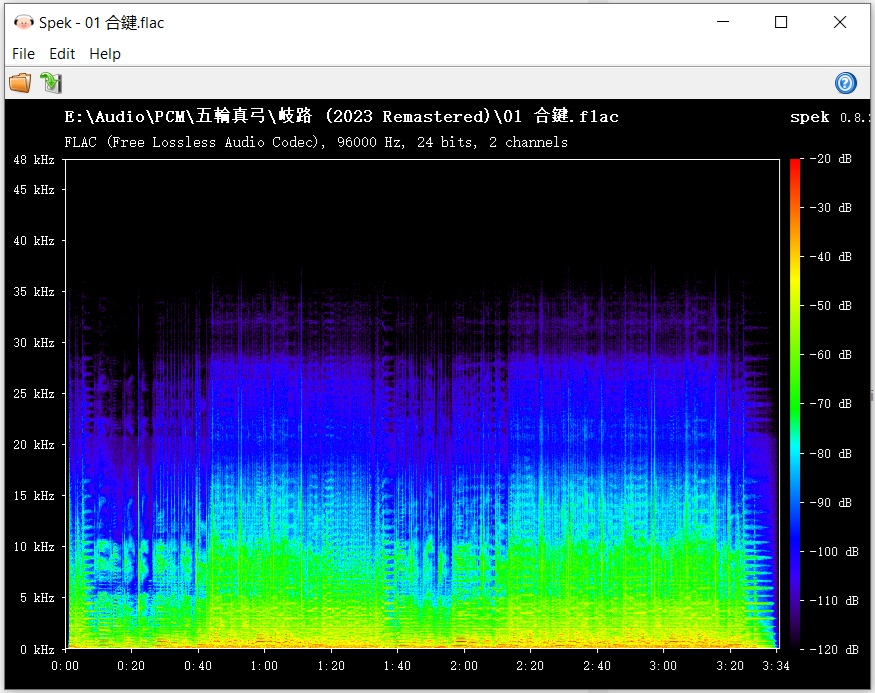875x693 pixels.
Task: Click the 3:00 time label
Action: pyautogui.click(x=663, y=666)
